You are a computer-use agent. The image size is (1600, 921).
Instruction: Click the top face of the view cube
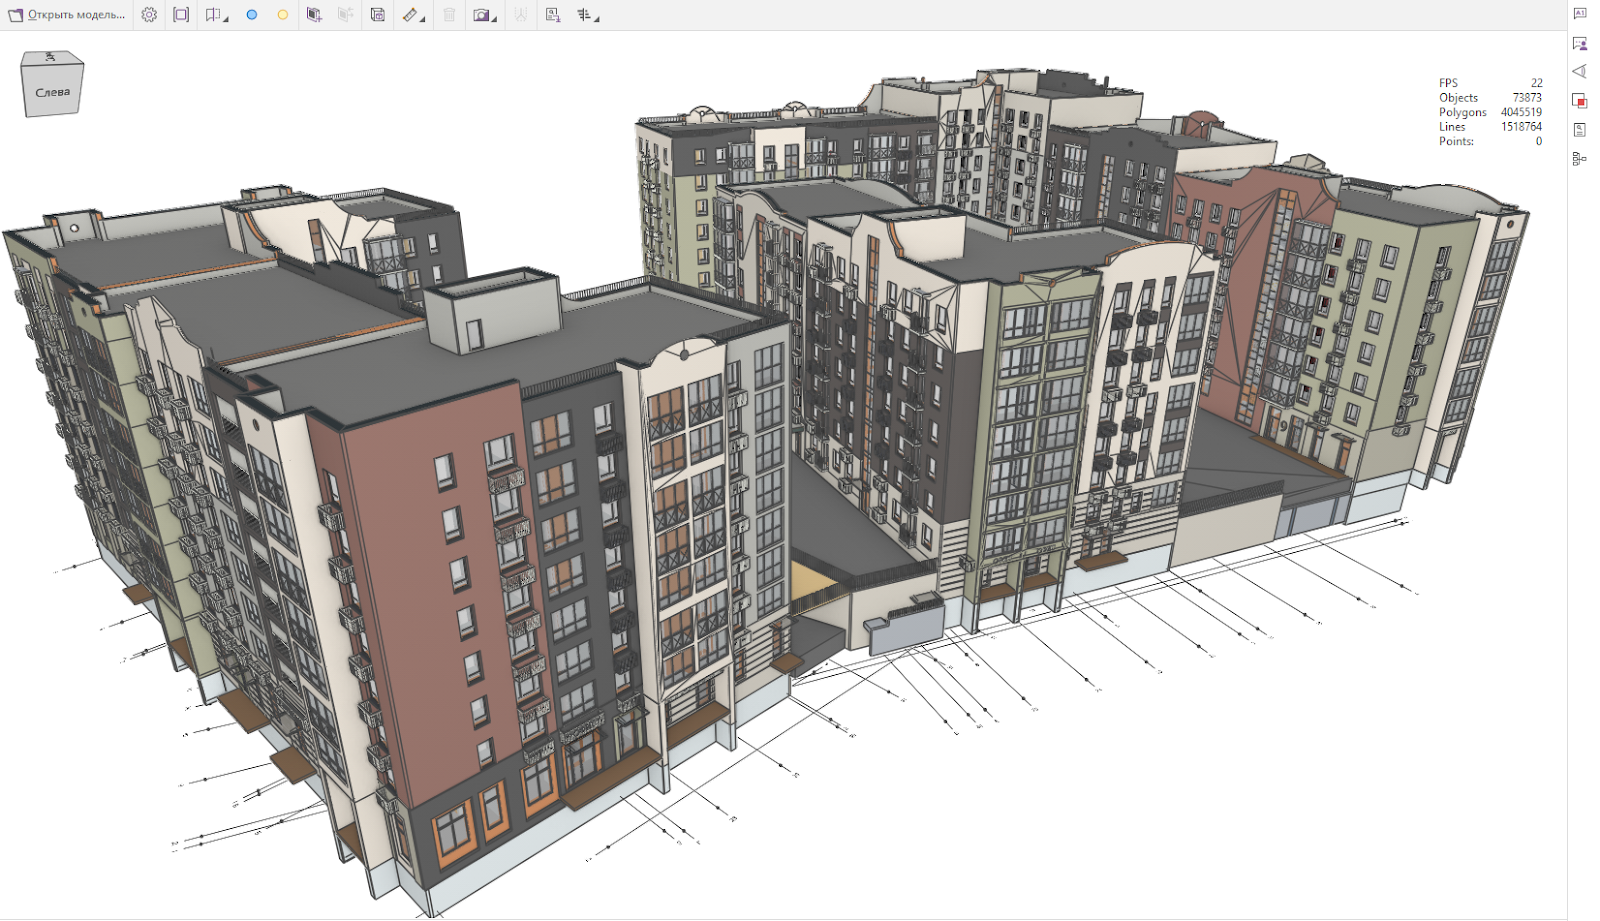[x=51, y=59]
